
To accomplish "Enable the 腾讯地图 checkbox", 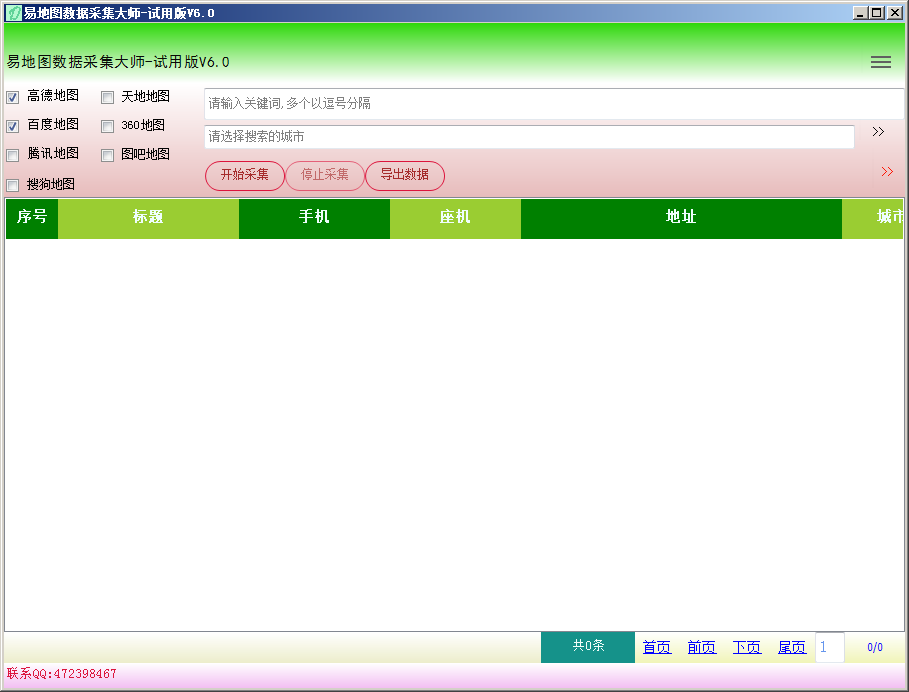I will click(13, 155).
